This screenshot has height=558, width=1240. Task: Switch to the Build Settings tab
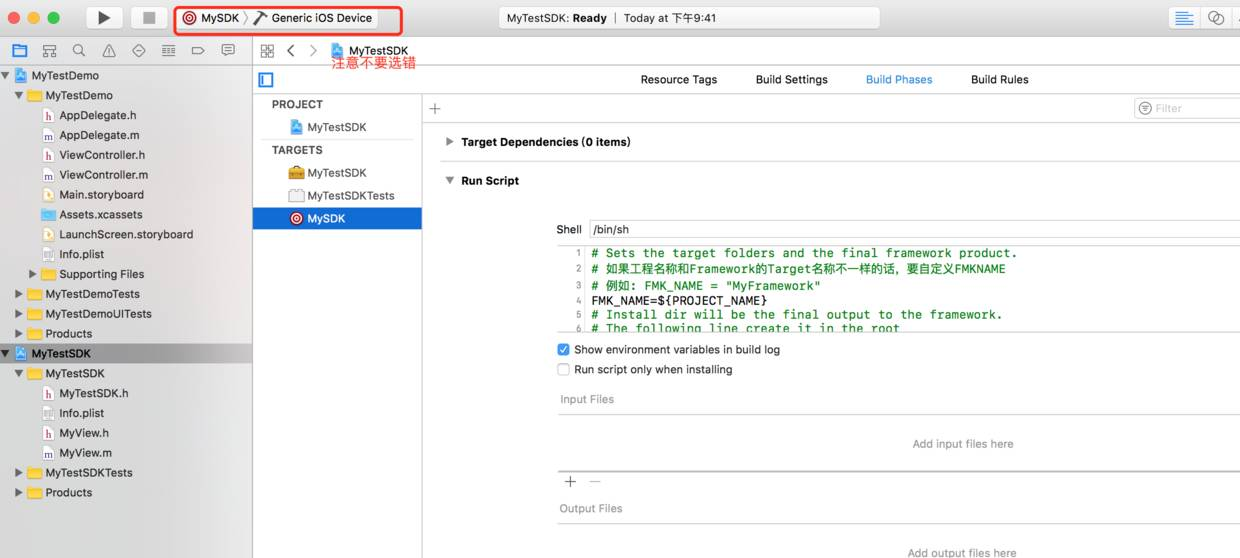click(791, 80)
